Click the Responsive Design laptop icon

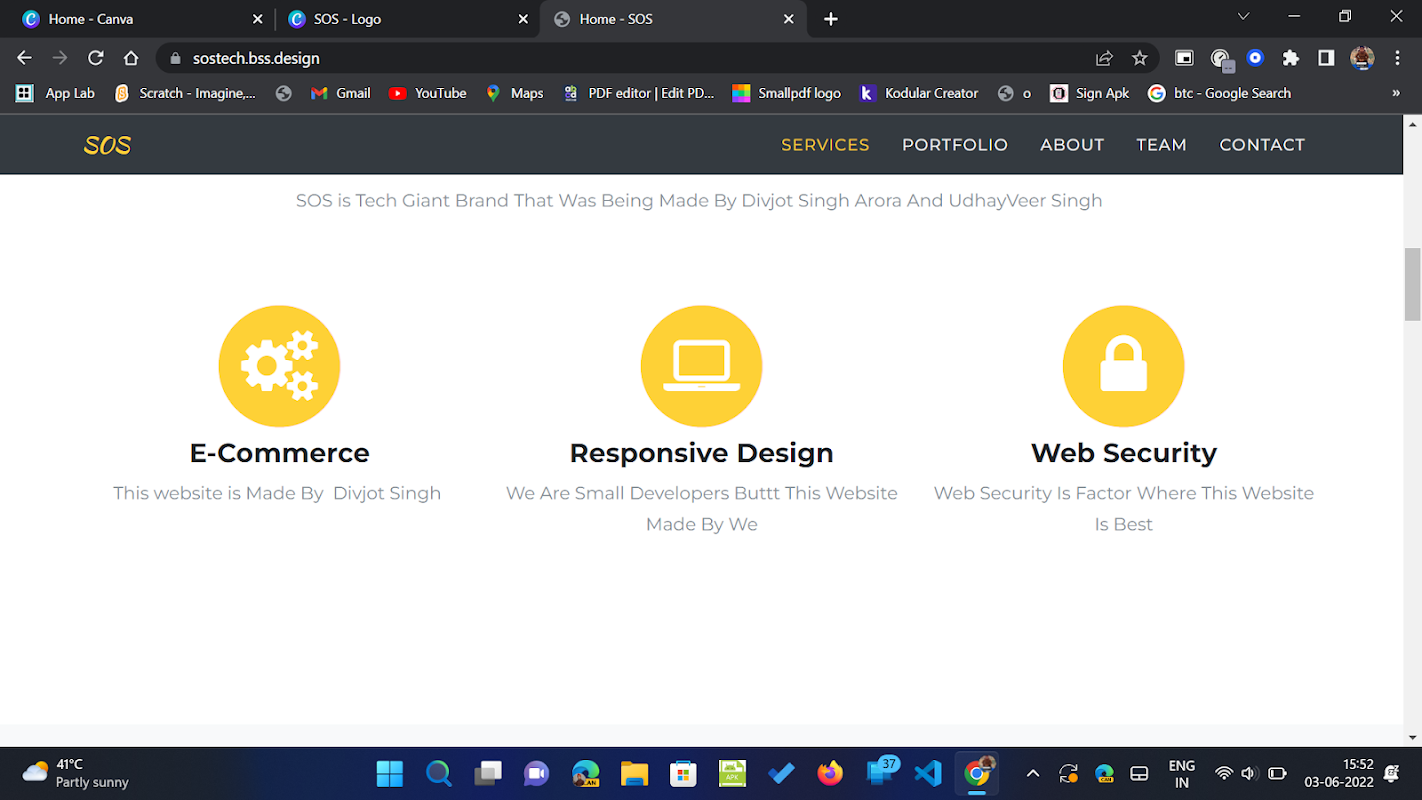[x=701, y=366]
